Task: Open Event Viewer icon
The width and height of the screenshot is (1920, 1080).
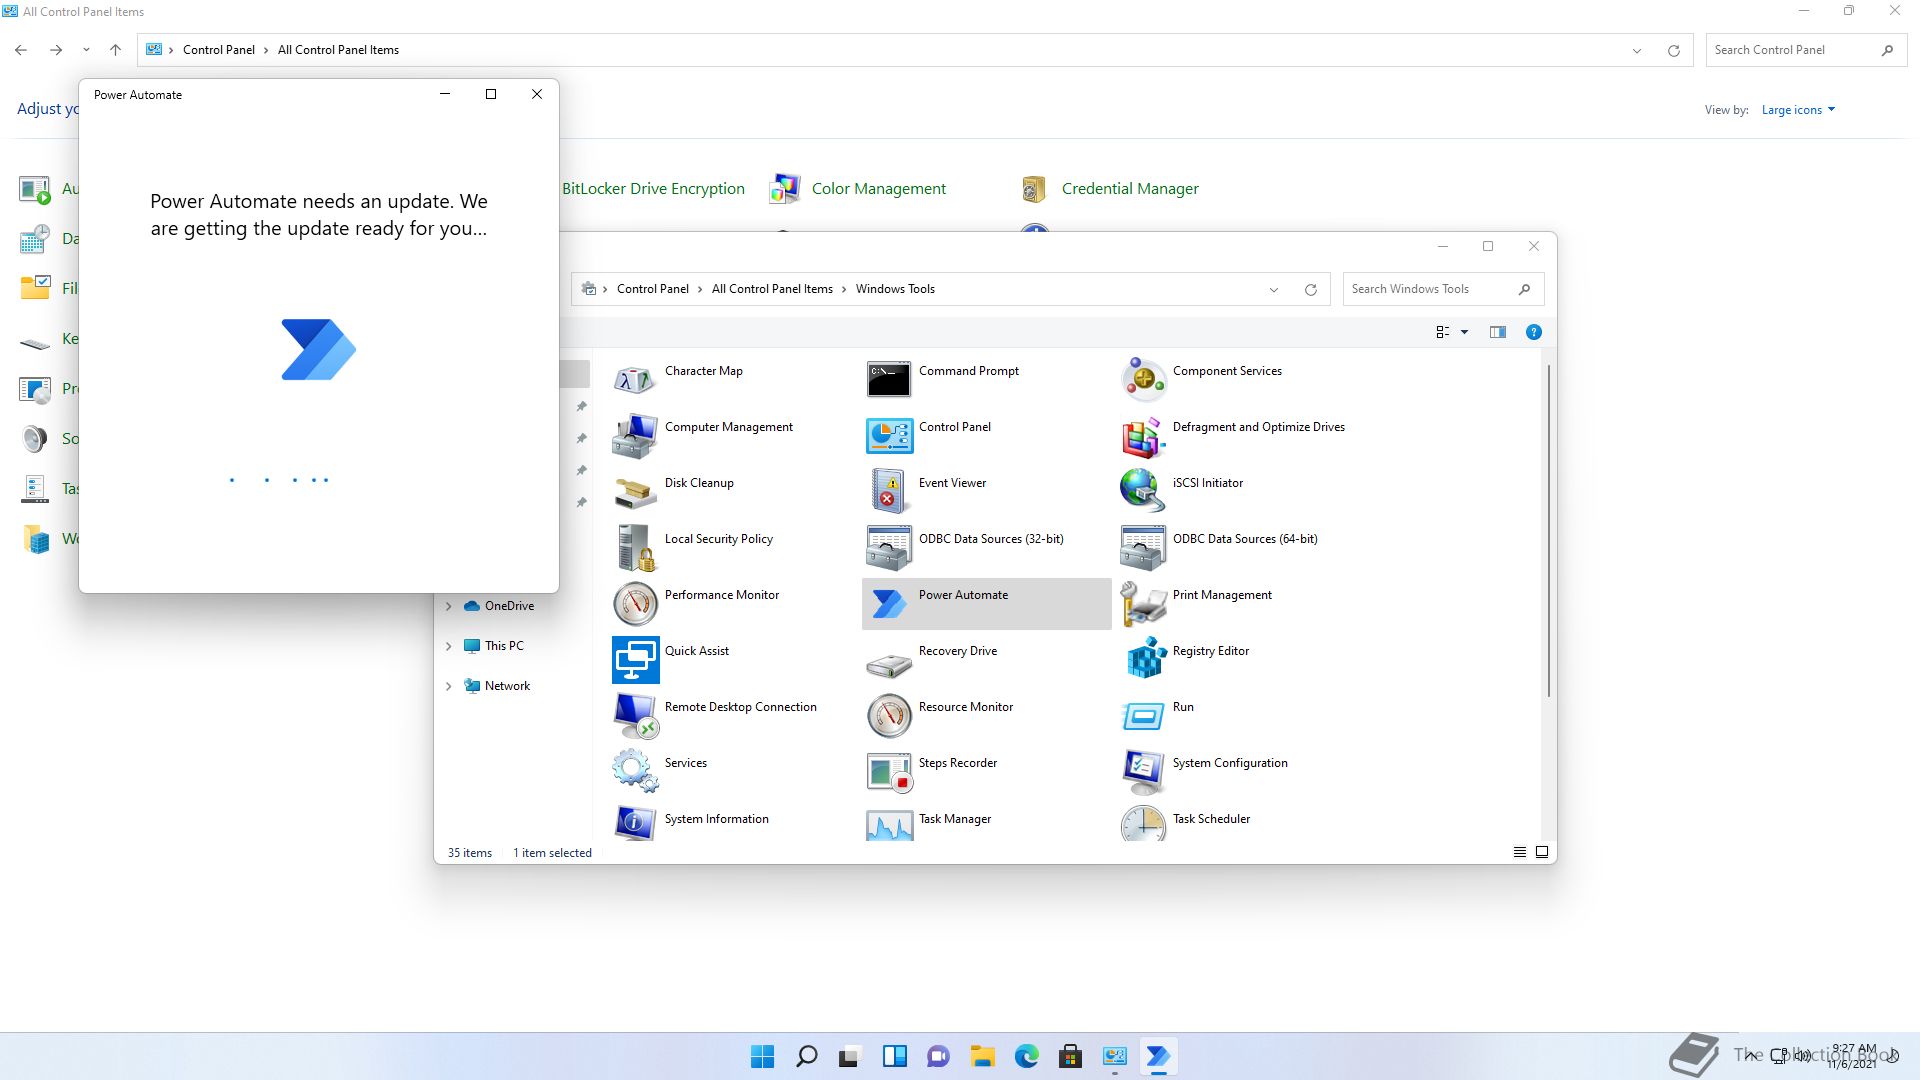Action: 889,491
